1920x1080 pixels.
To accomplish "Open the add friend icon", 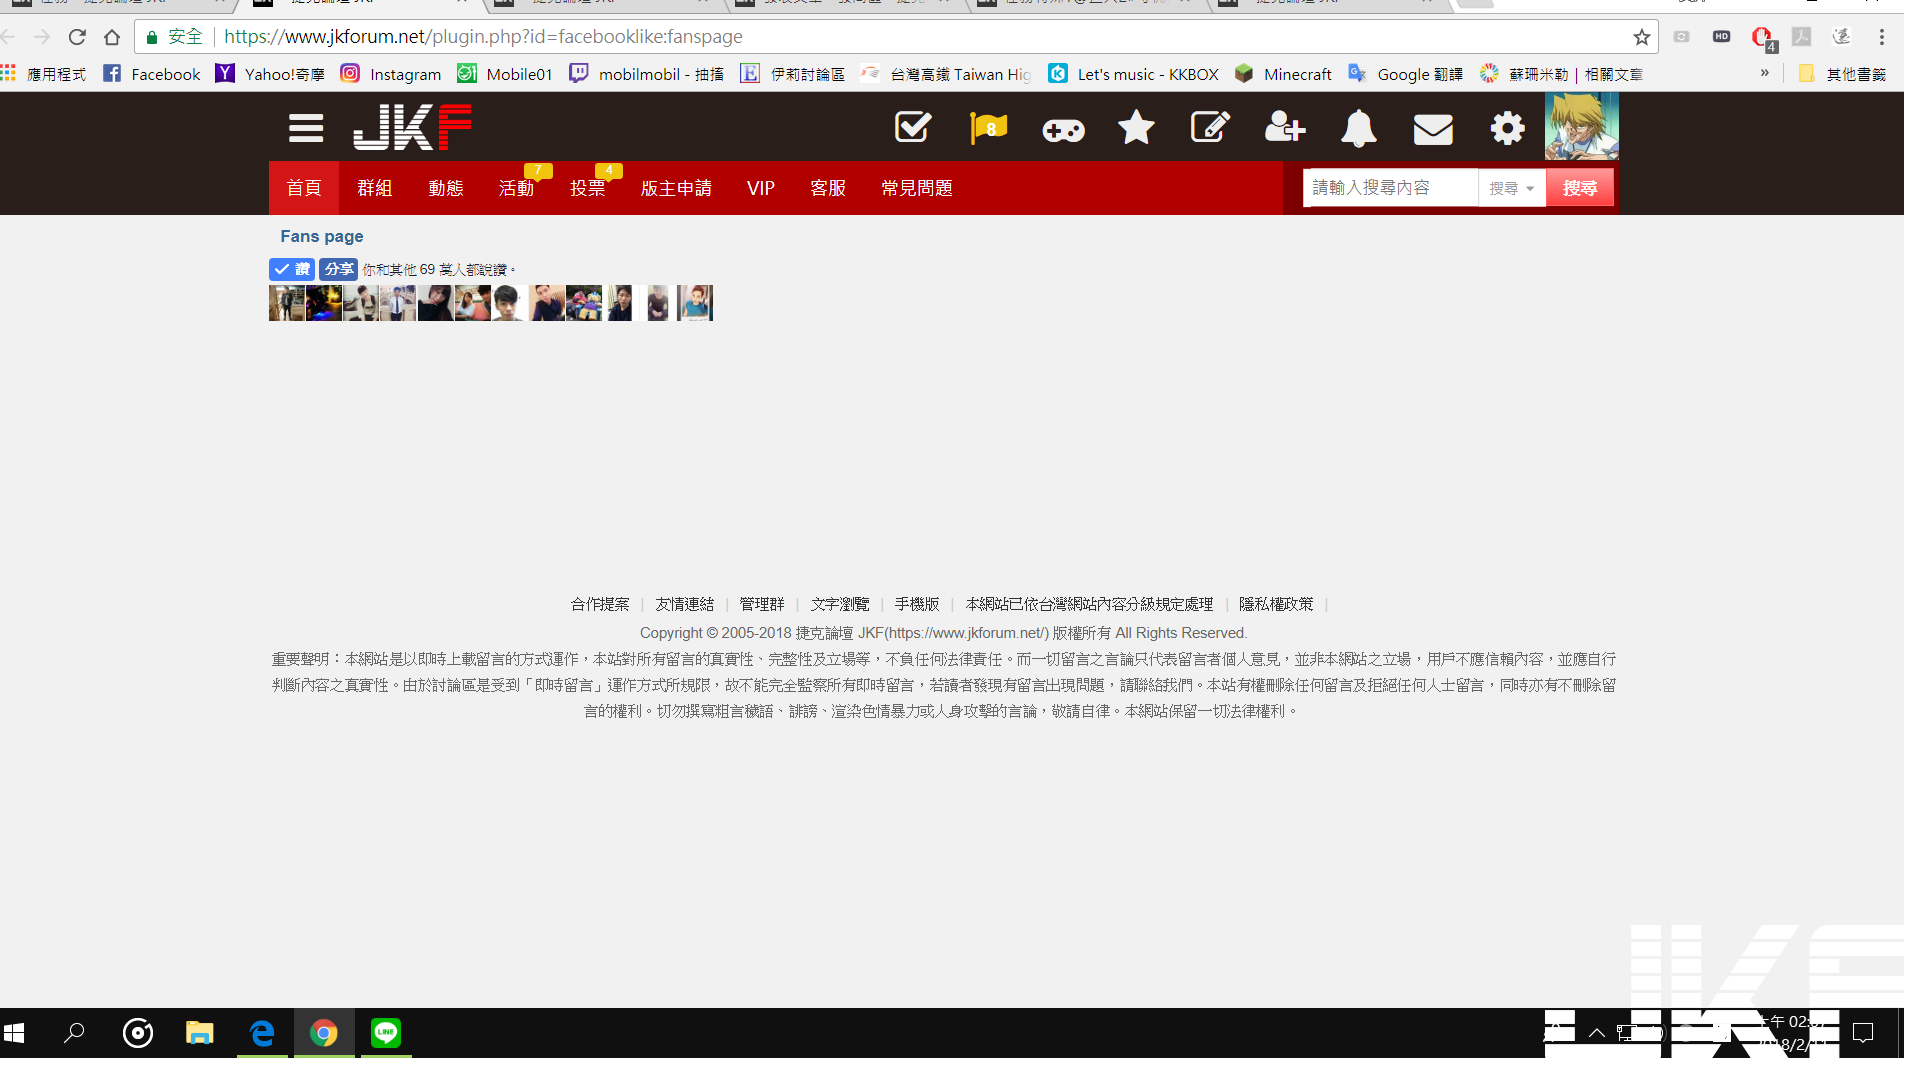I will coord(1285,127).
